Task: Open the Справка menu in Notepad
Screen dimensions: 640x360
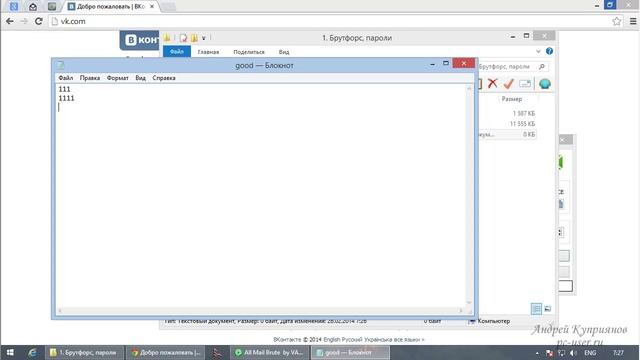Action: 164,78
